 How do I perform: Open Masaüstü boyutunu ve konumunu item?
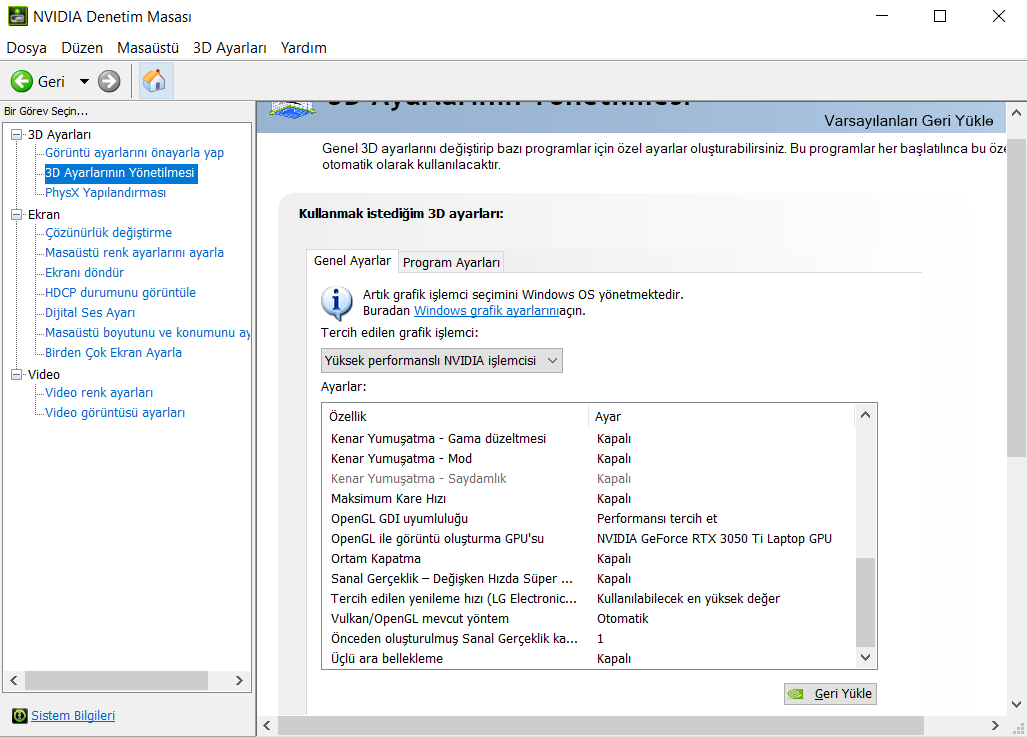click(147, 333)
